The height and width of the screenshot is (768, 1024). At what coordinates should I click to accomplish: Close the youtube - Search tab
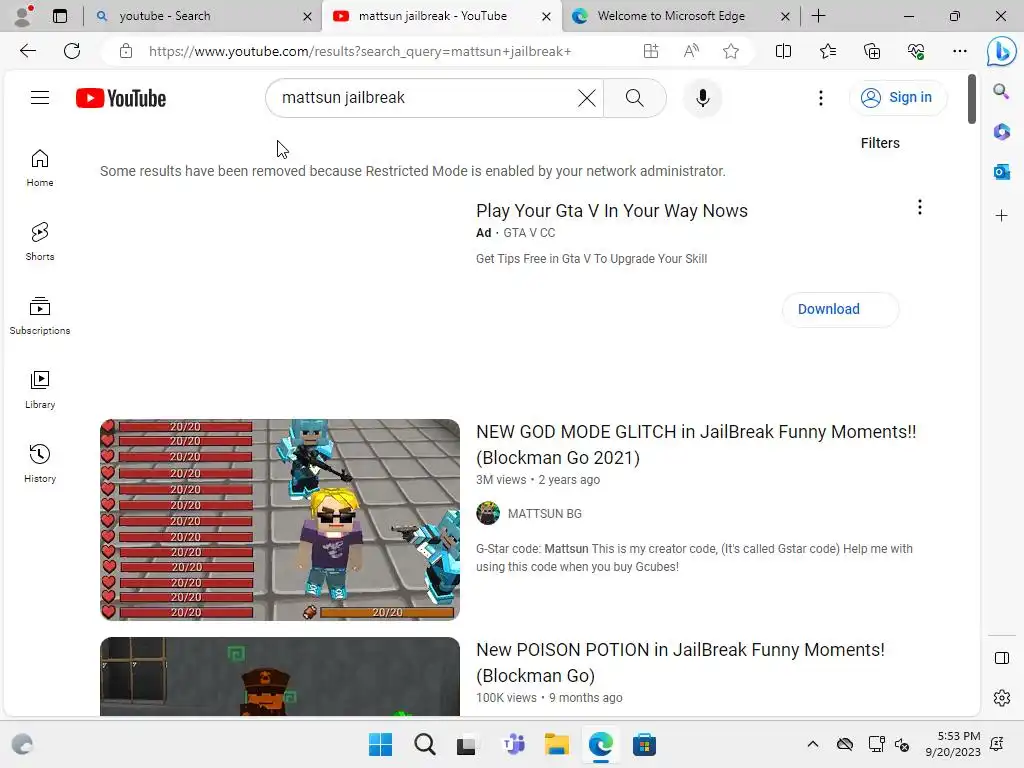pyautogui.click(x=308, y=16)
